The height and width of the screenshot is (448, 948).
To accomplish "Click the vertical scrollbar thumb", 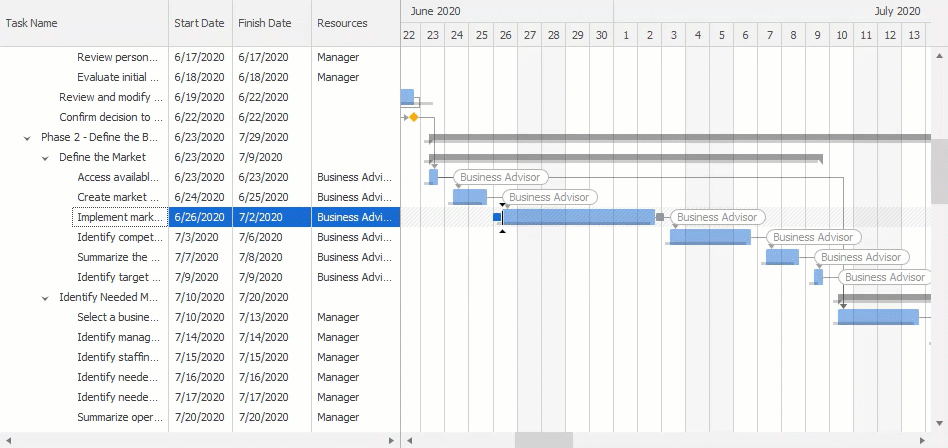I will pos(940,171).
